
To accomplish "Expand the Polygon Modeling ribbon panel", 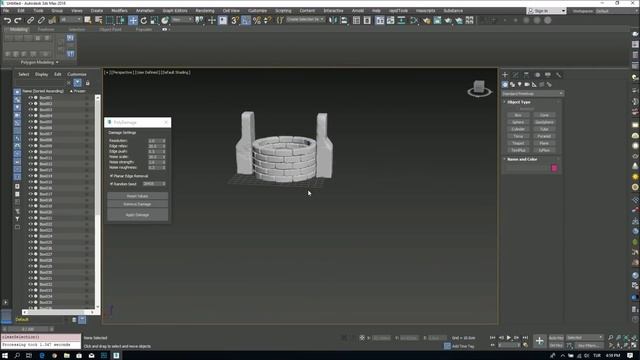I will pyautogui.click(x=39, y=62).
